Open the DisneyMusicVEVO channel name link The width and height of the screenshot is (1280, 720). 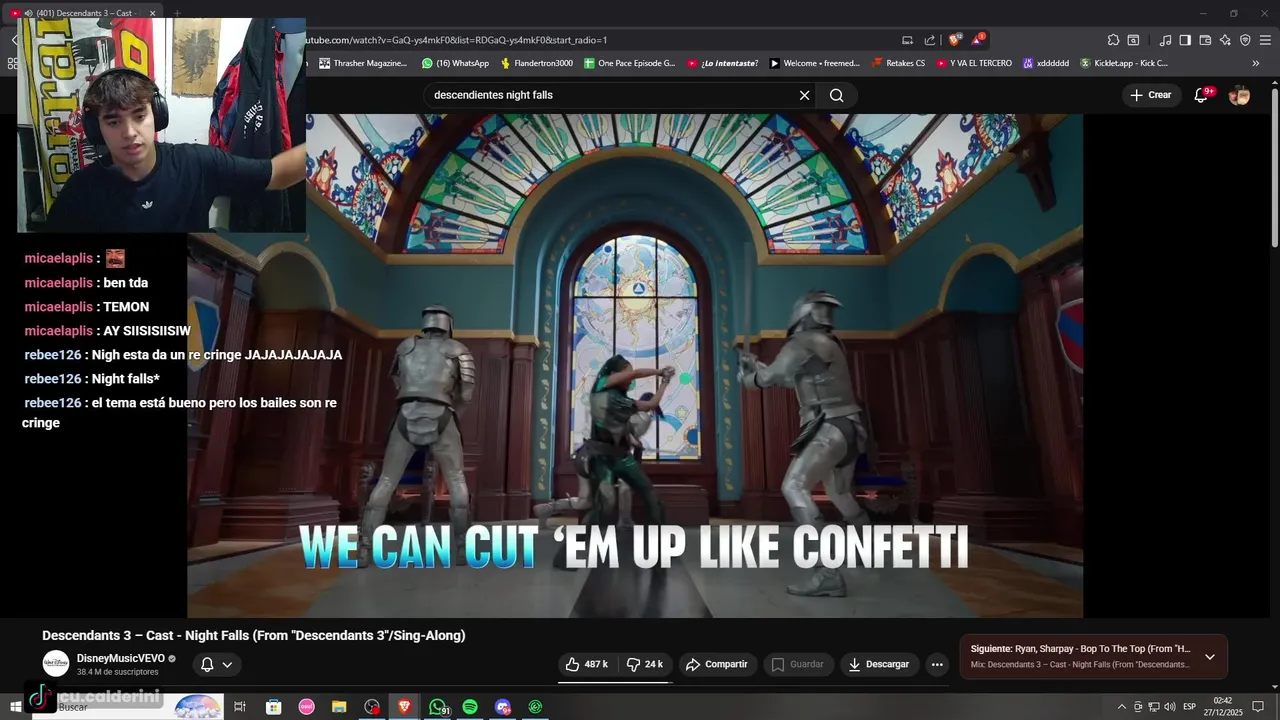120,658
